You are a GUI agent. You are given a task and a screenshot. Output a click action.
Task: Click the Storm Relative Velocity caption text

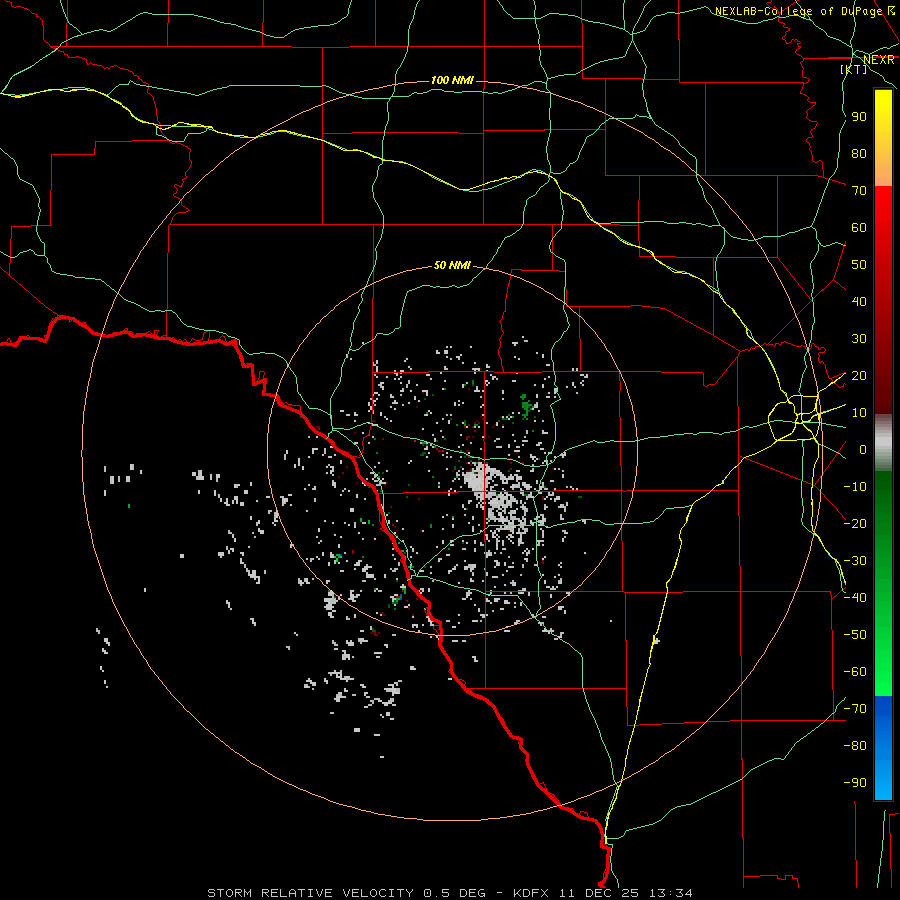pos(449,893)
